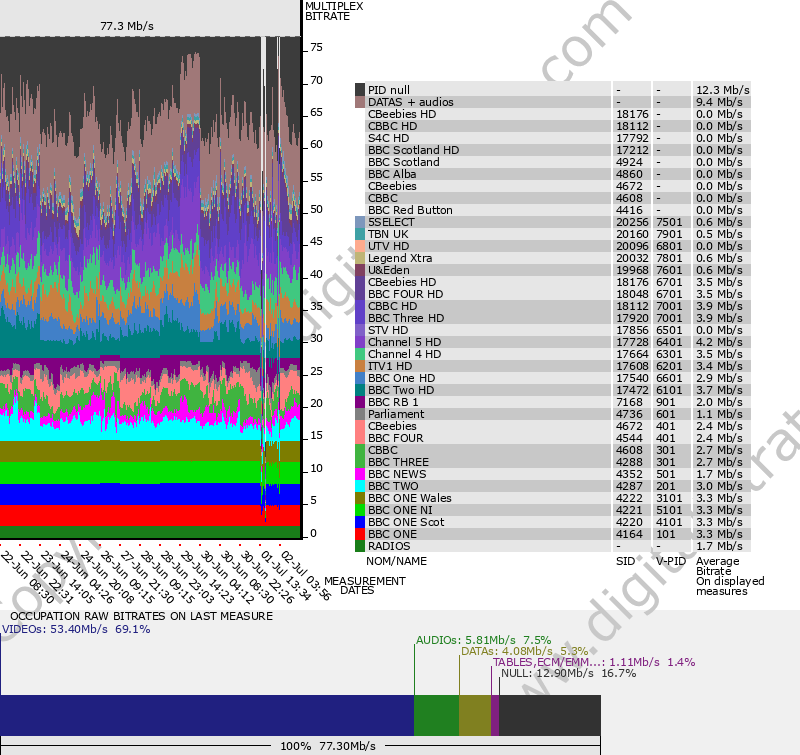Select the BBC One HD blue swatch

coord(360,378)
